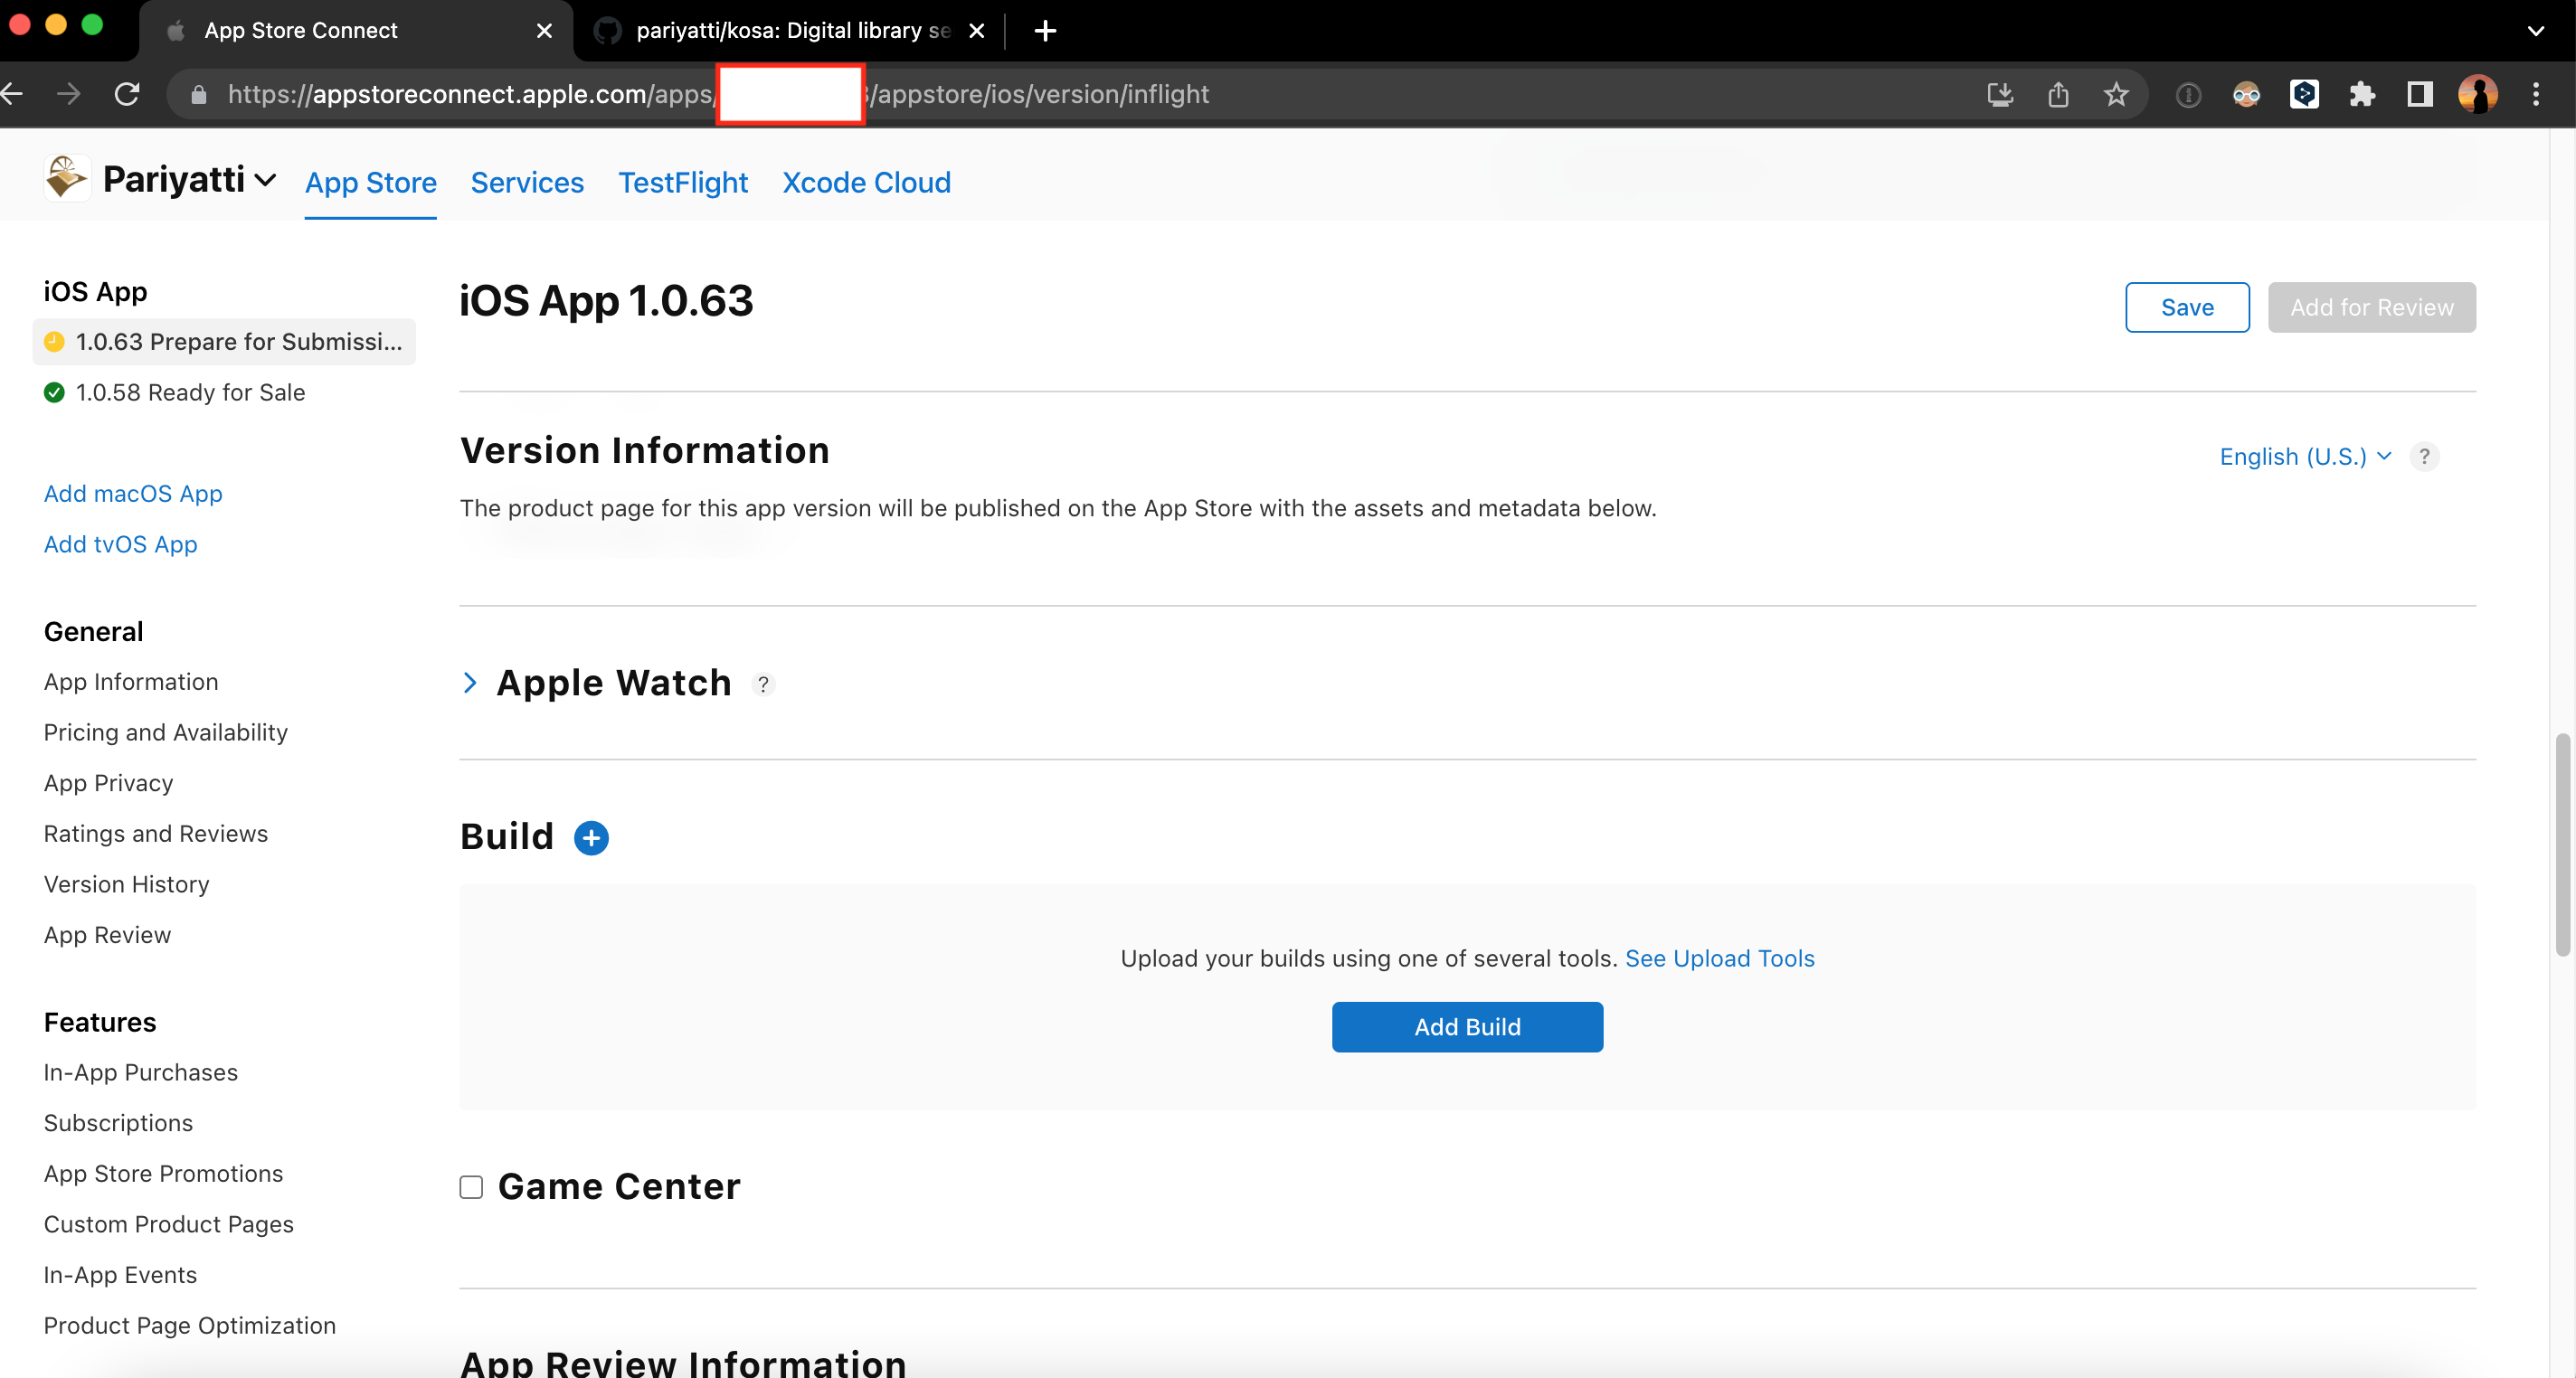Image resolution: width=2576 pixels, height=1378 pixels.
Task: Open the Extensions puzzle piece menu
Action: (2362, 95)
